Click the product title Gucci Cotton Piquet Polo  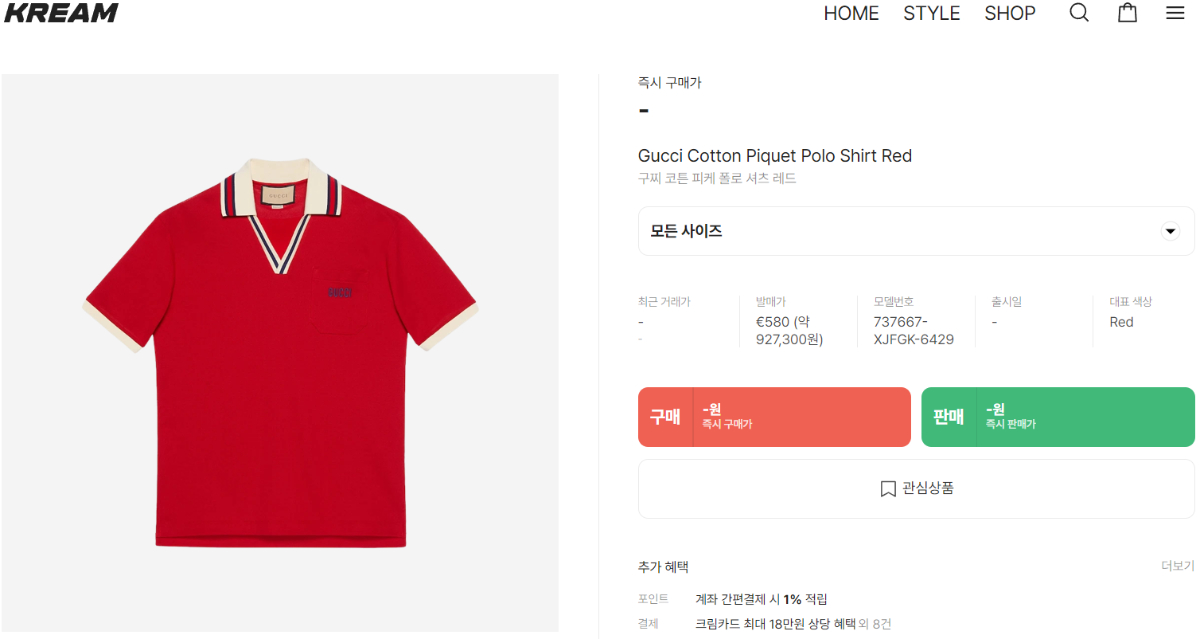(775, 156)
